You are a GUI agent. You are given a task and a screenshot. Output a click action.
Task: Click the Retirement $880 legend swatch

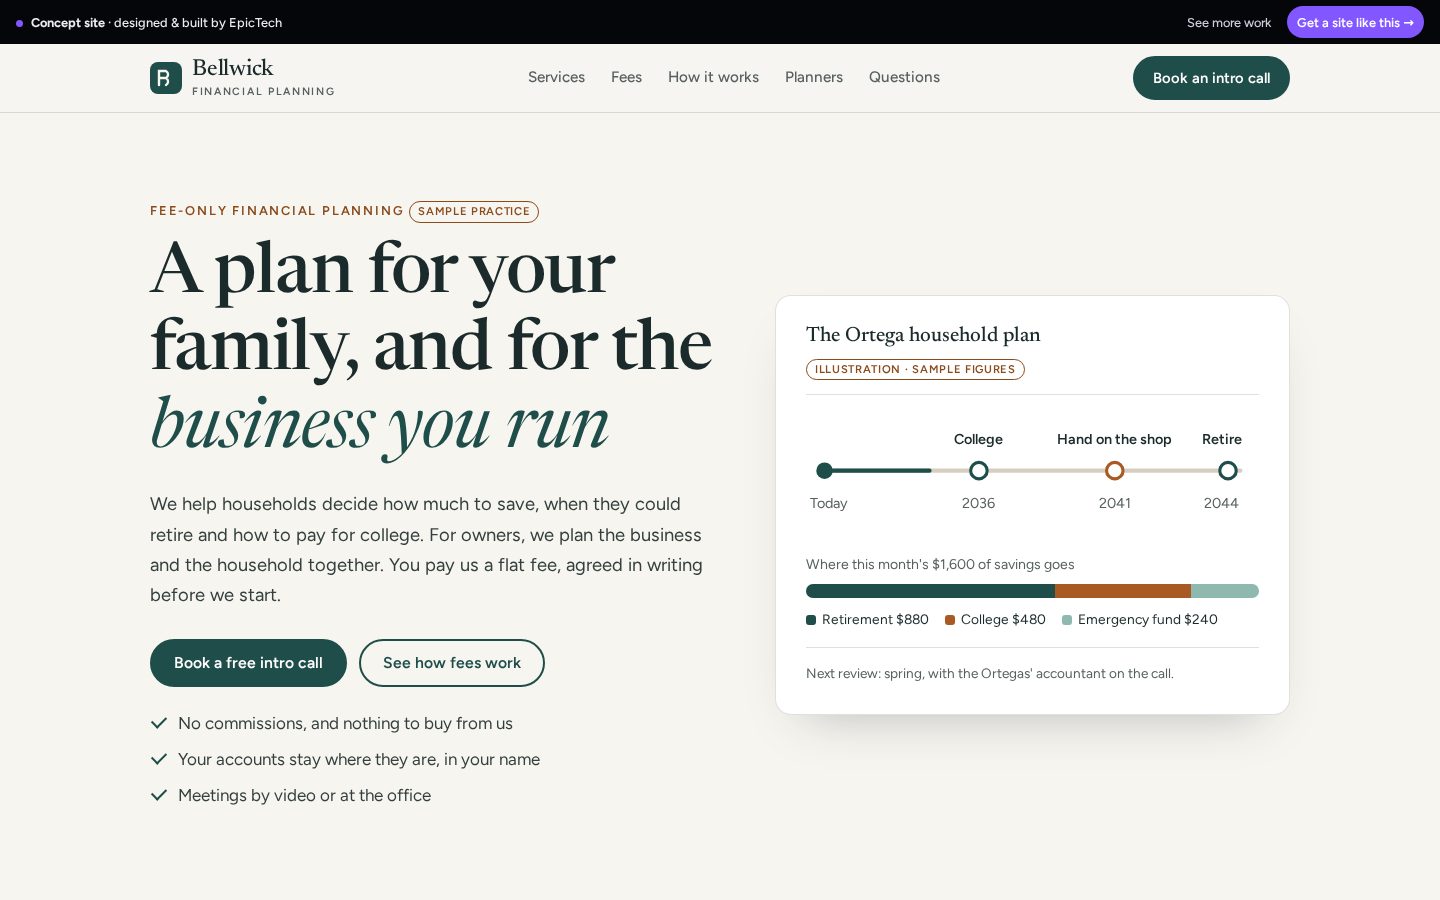pos(811,620)
